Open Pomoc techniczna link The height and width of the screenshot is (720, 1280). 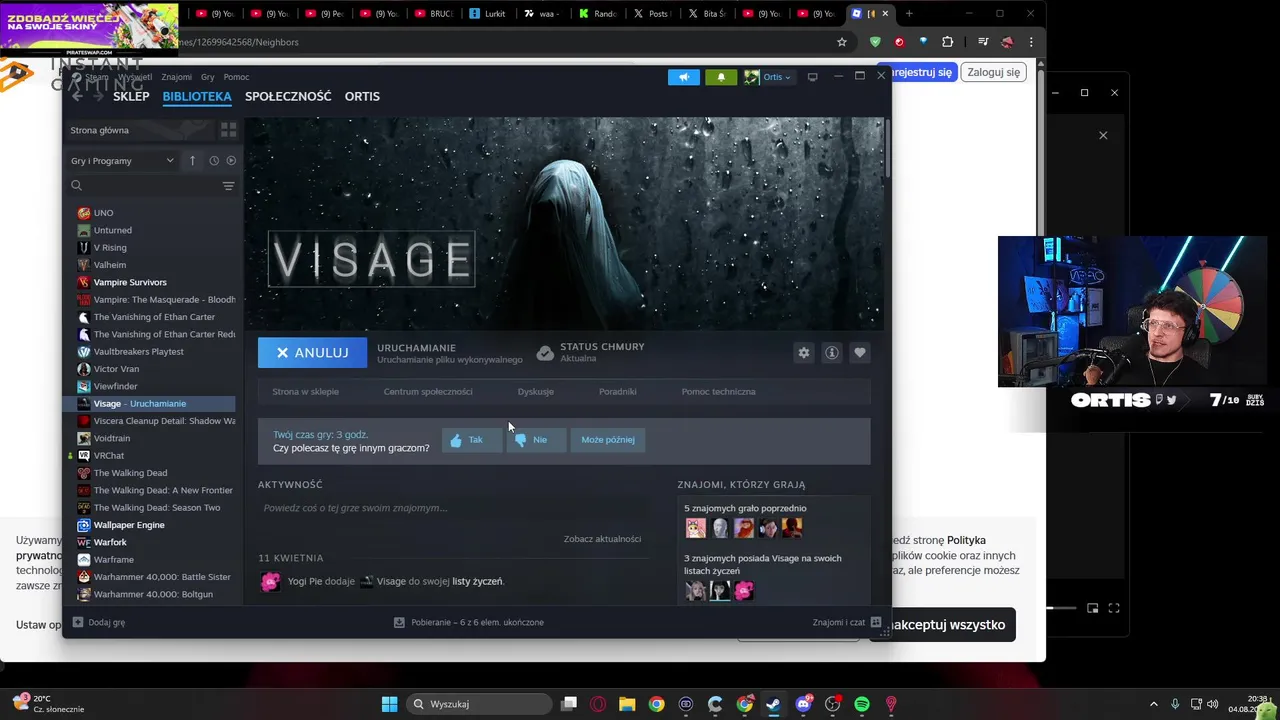pyautogui.click(x=718, y=392)
